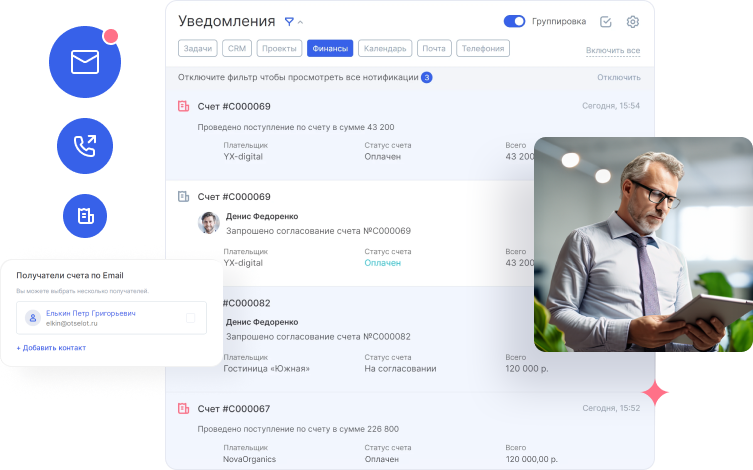Click red invoice icon for Счет #C000067
Viewport: 753px width, 470px height.
(183, 408)
